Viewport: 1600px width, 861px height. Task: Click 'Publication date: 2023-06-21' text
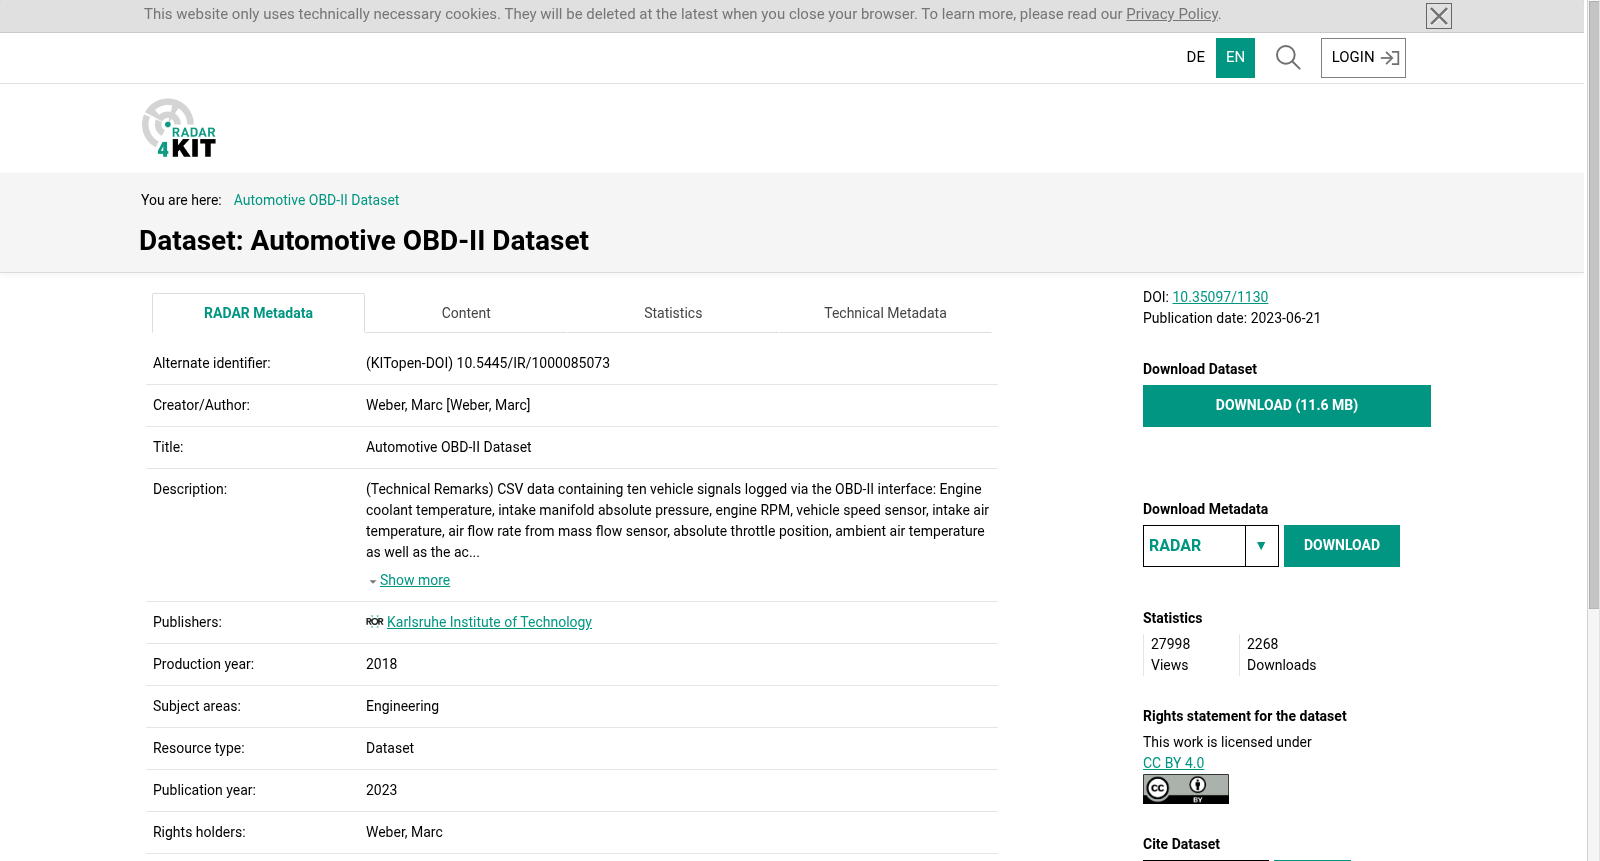click(x=1232, y=318)
